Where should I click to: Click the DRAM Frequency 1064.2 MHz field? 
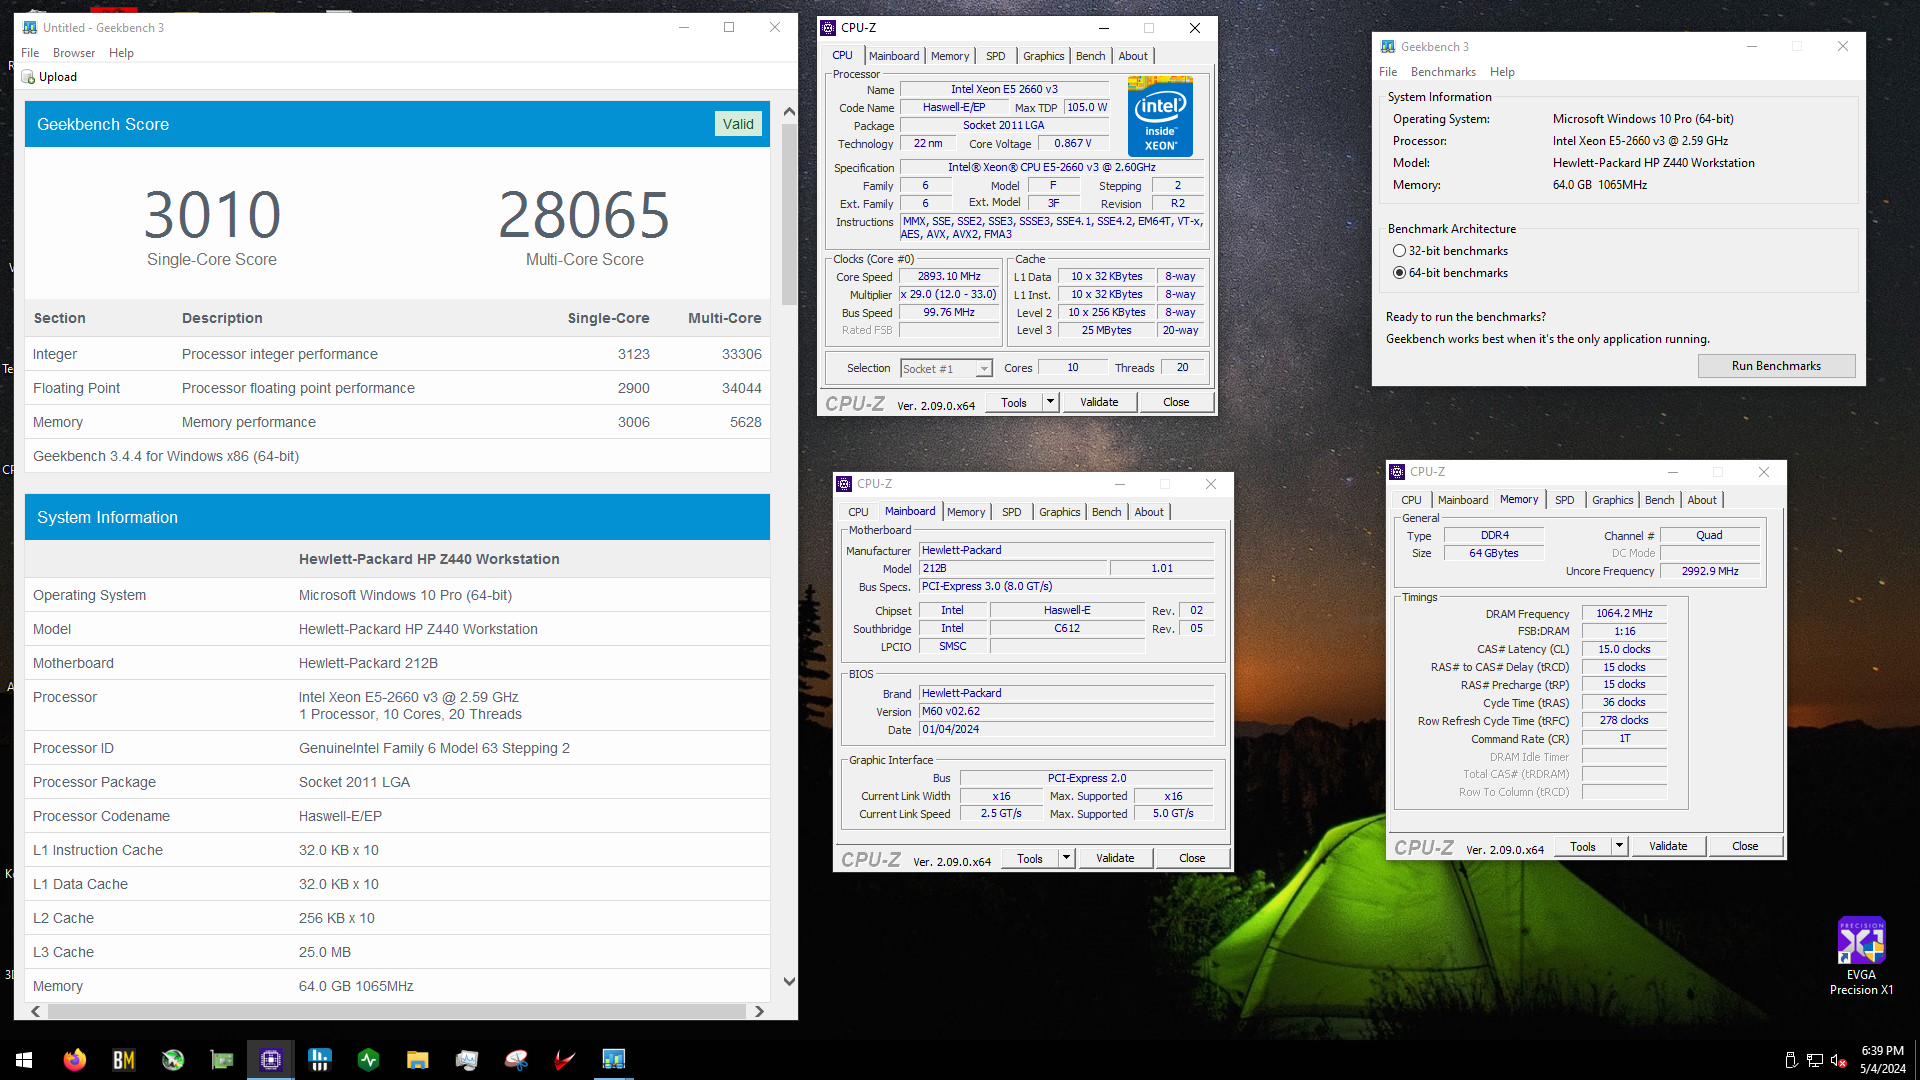coord(1624,613)
